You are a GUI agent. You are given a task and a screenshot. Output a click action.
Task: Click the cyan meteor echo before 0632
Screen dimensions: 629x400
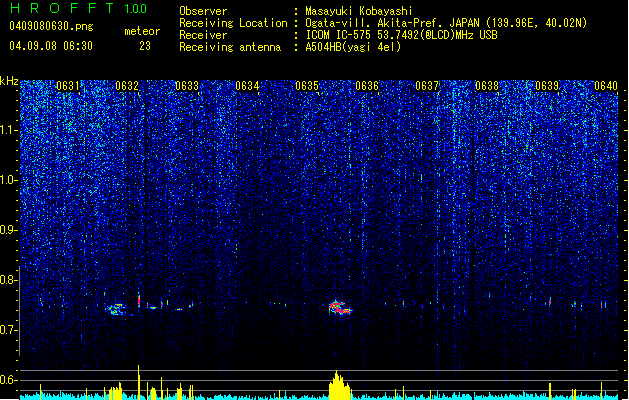(x=116, y=309)
